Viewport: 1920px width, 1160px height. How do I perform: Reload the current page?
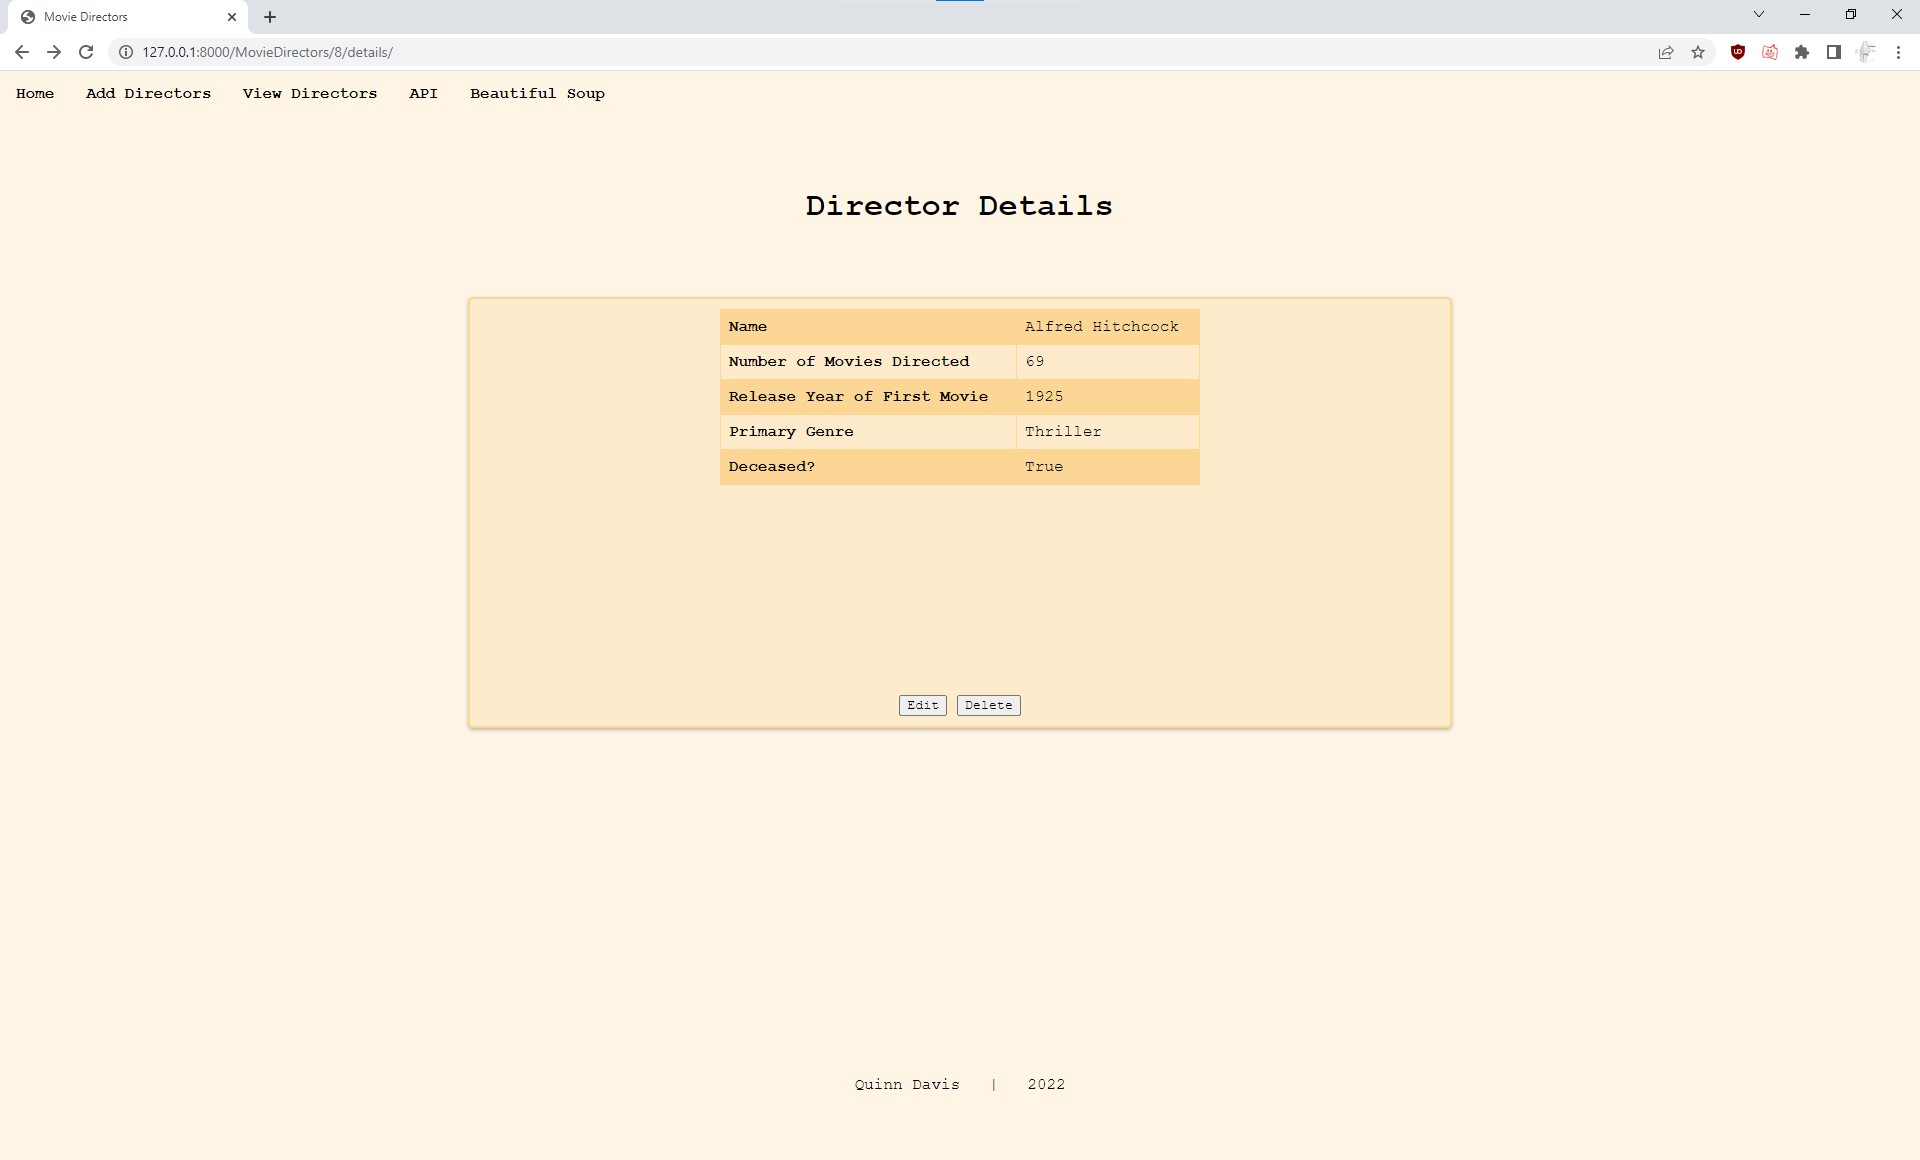click(x=86, y=52)
